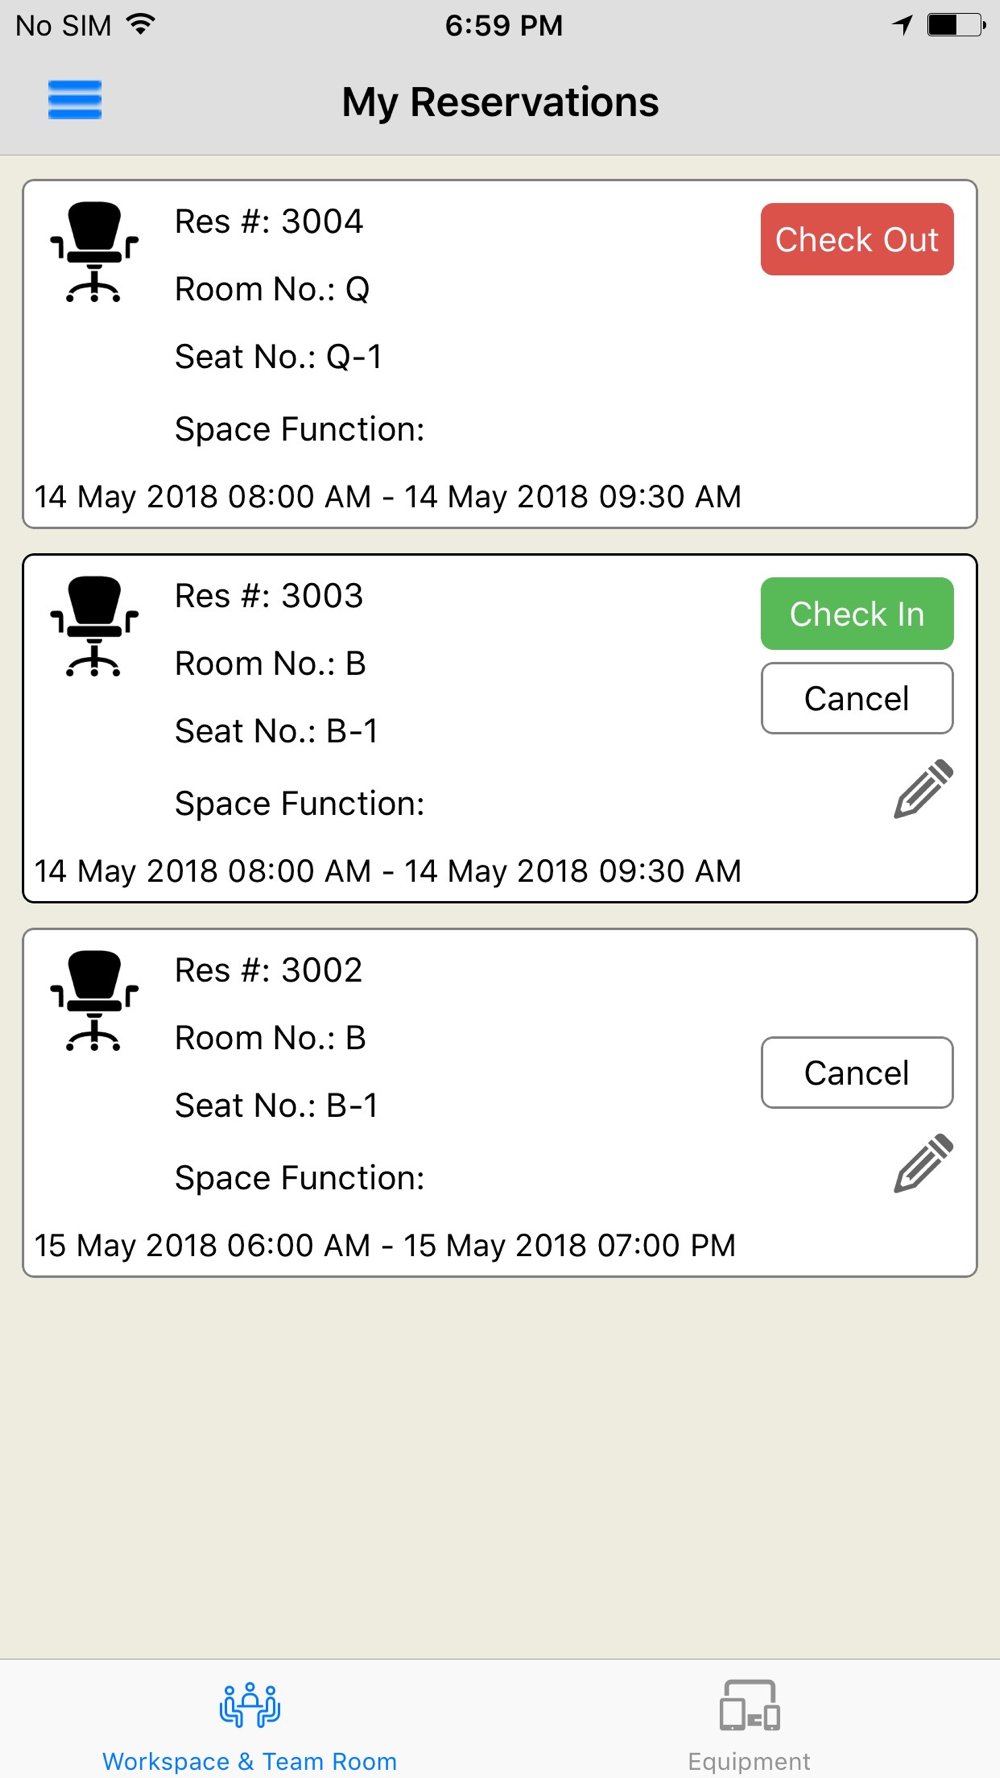This screenshot has width=1000, height=1778.
Task: Tap the Seat No.: Q-1 label
Action: [278, 357]
